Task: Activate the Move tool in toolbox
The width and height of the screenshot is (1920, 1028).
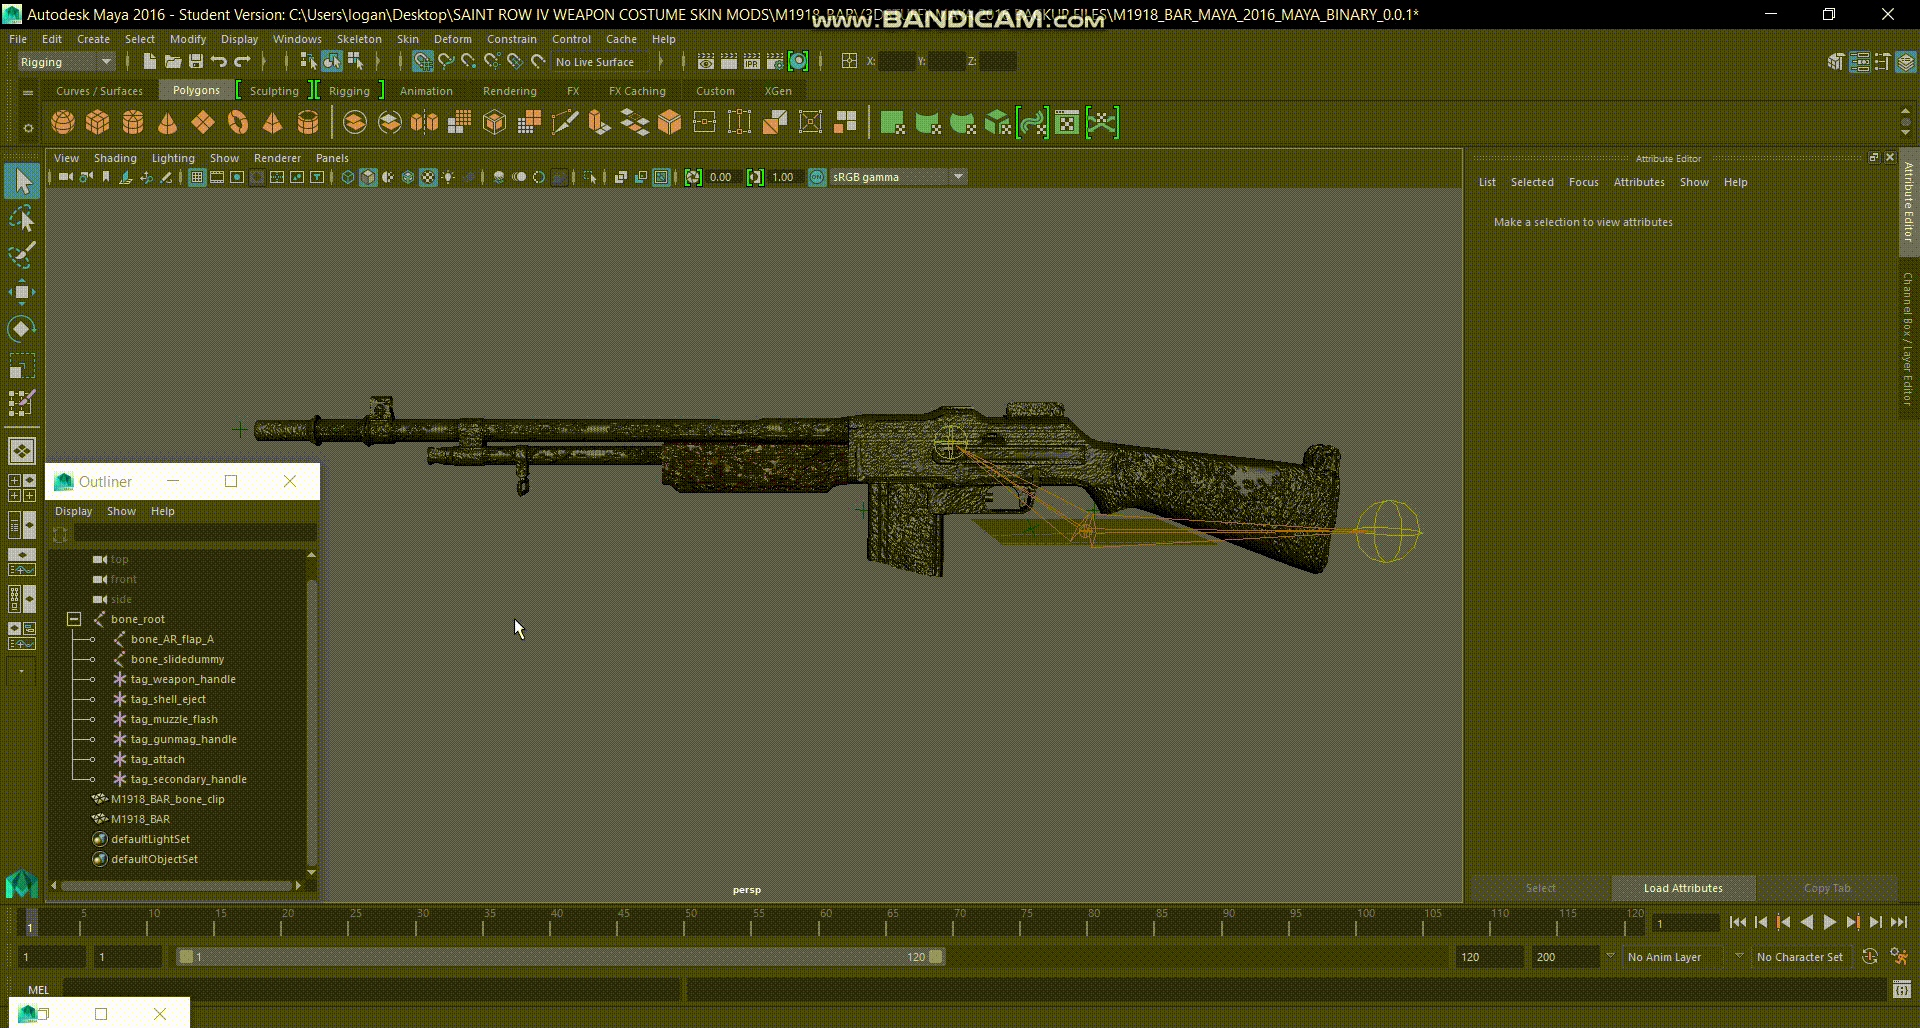Action: [22, 292]
